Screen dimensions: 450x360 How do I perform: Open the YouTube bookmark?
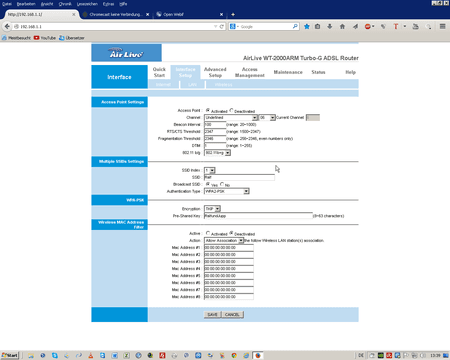[45, 38]
